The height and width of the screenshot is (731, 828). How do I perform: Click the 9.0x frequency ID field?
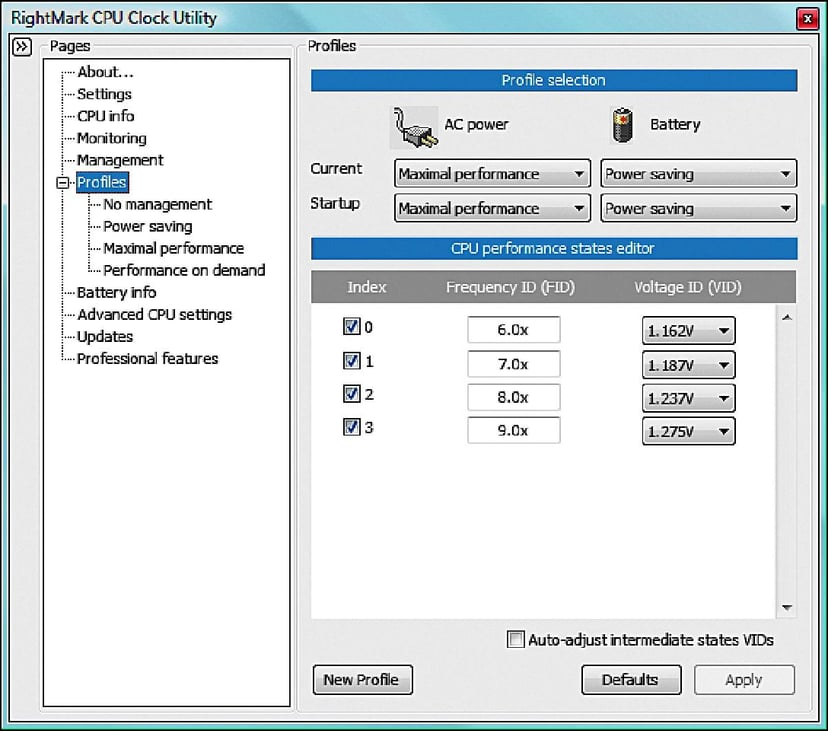tap(513, 431)
